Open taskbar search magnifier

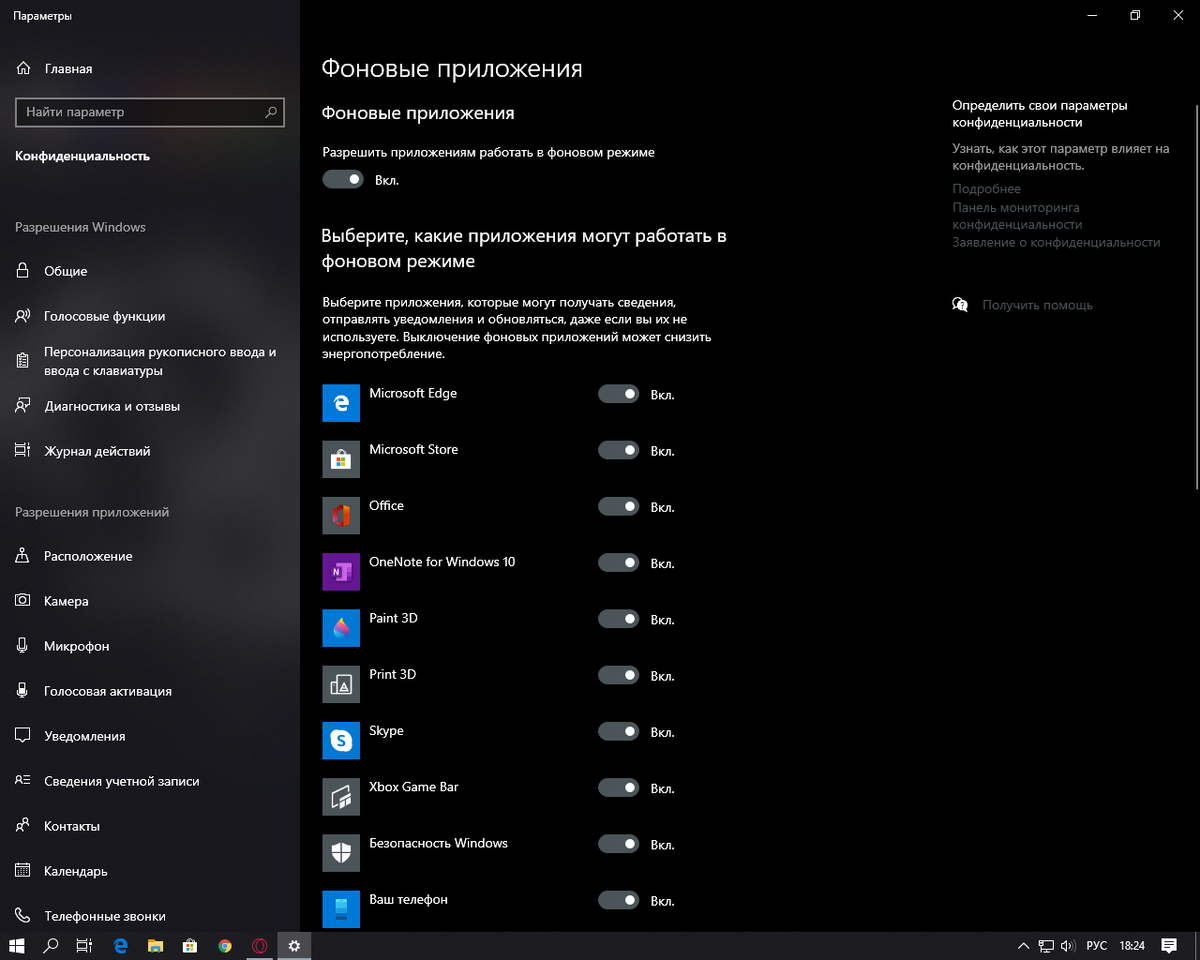pos(51,945)
